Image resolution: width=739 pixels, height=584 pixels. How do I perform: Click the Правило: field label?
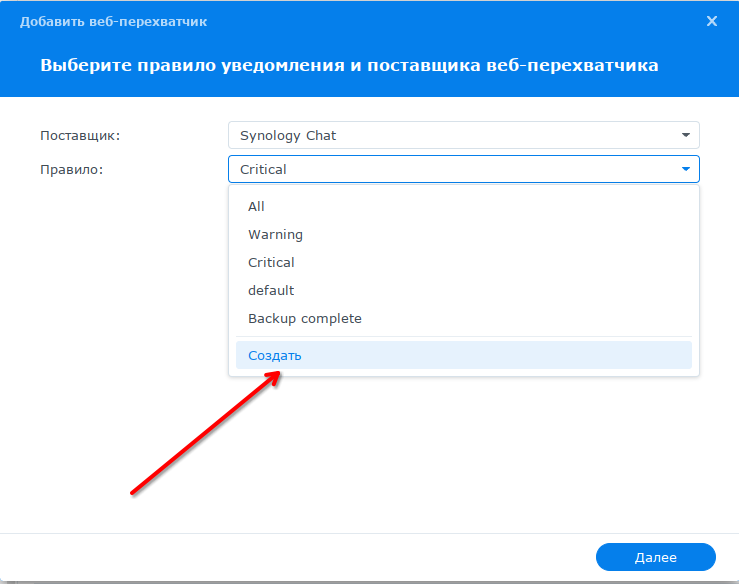[72, 170]
